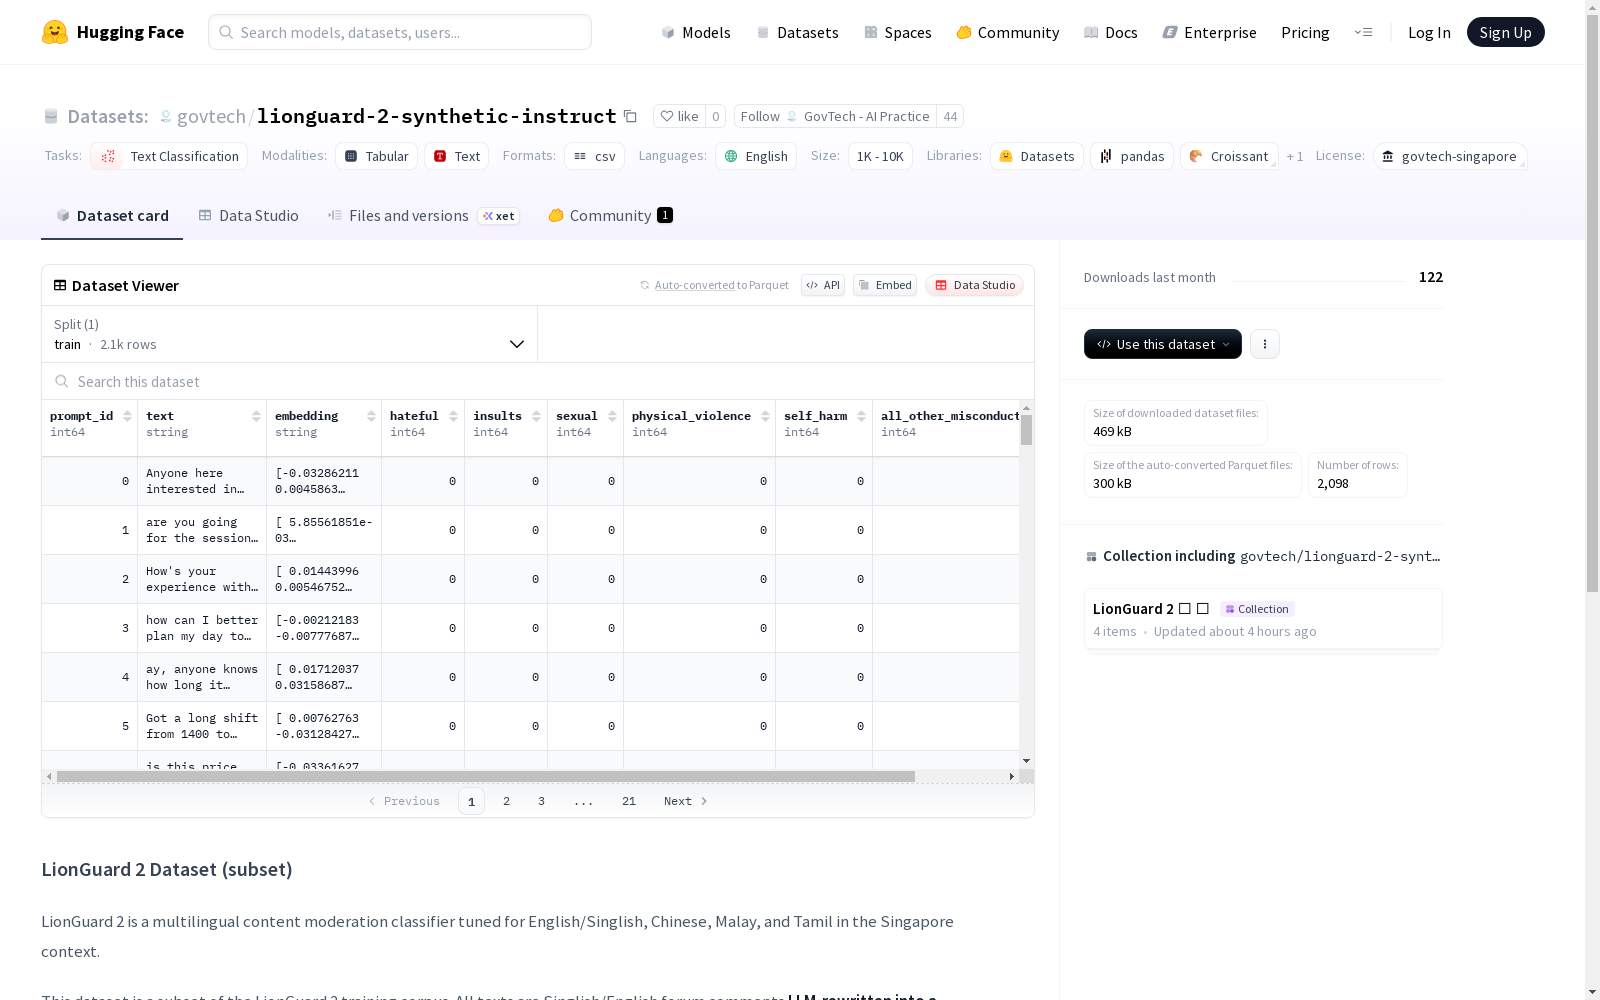This screenshot has height=1000, width=1600.
Task: Open the LionGuard 2 collection card
Action: click(x=1263, y=619)
